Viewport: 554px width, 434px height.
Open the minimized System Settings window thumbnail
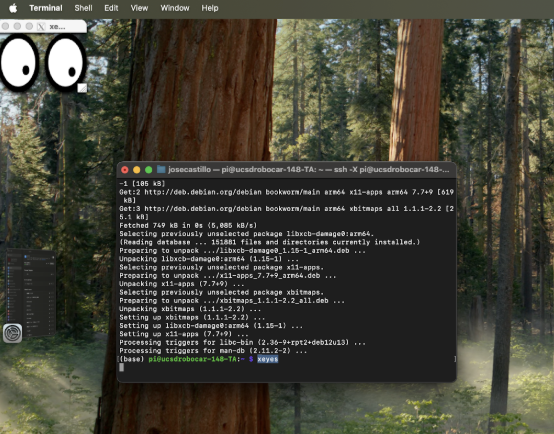point(31,293)
